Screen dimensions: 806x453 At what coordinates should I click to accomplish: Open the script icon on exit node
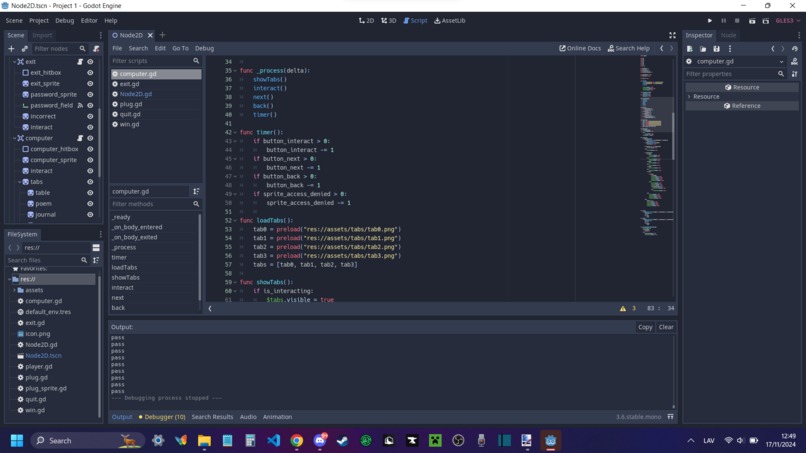[80, 62]
